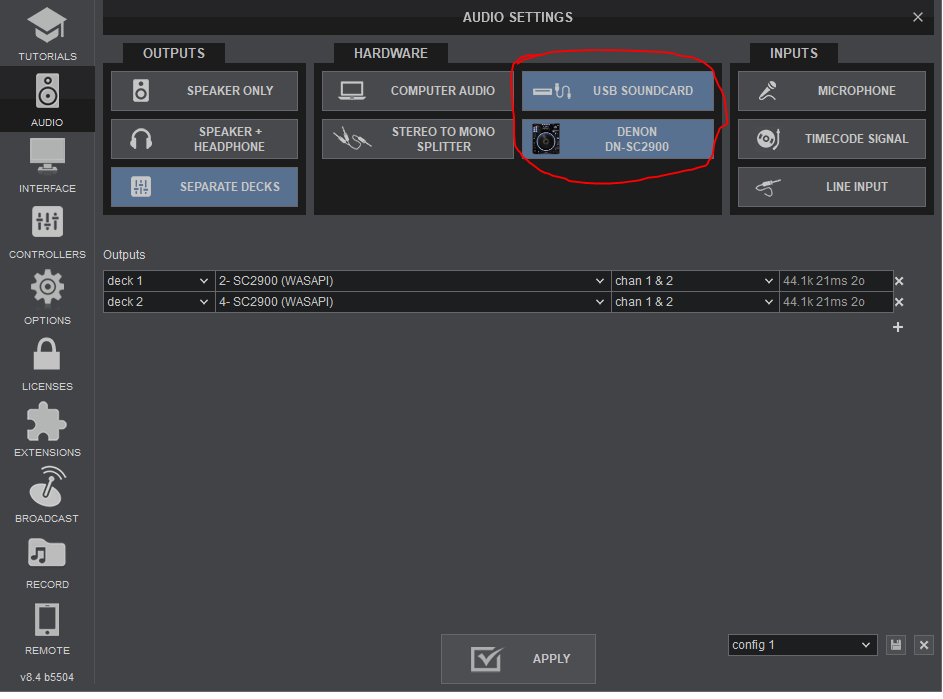Viewport: 943px width, 699px height.
Task: Enable the Timecode Signal input
Action: [832, 139]
